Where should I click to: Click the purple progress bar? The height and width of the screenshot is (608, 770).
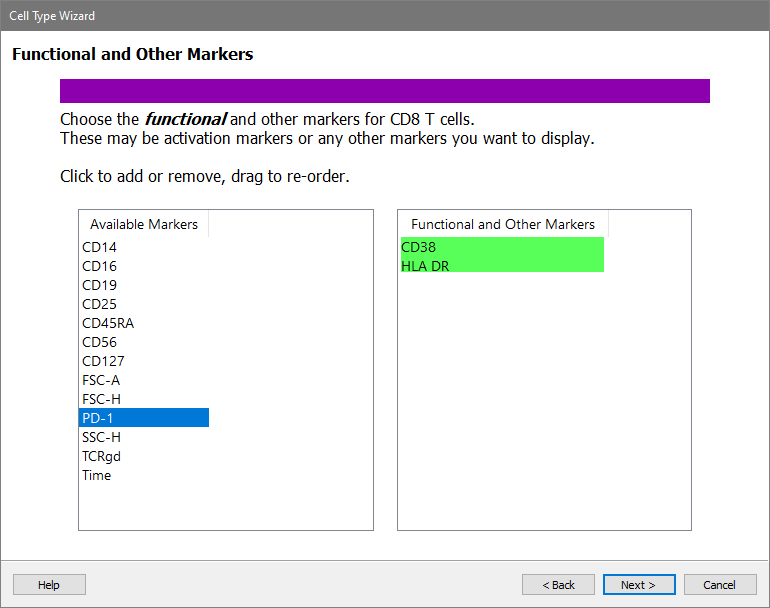(384, 91)
